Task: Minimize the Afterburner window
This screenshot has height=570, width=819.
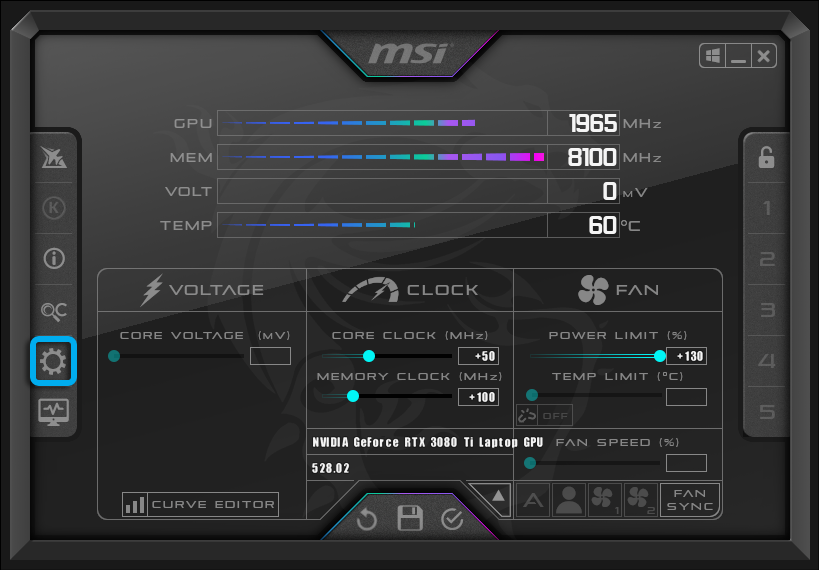Action: (x=738, y=55)
